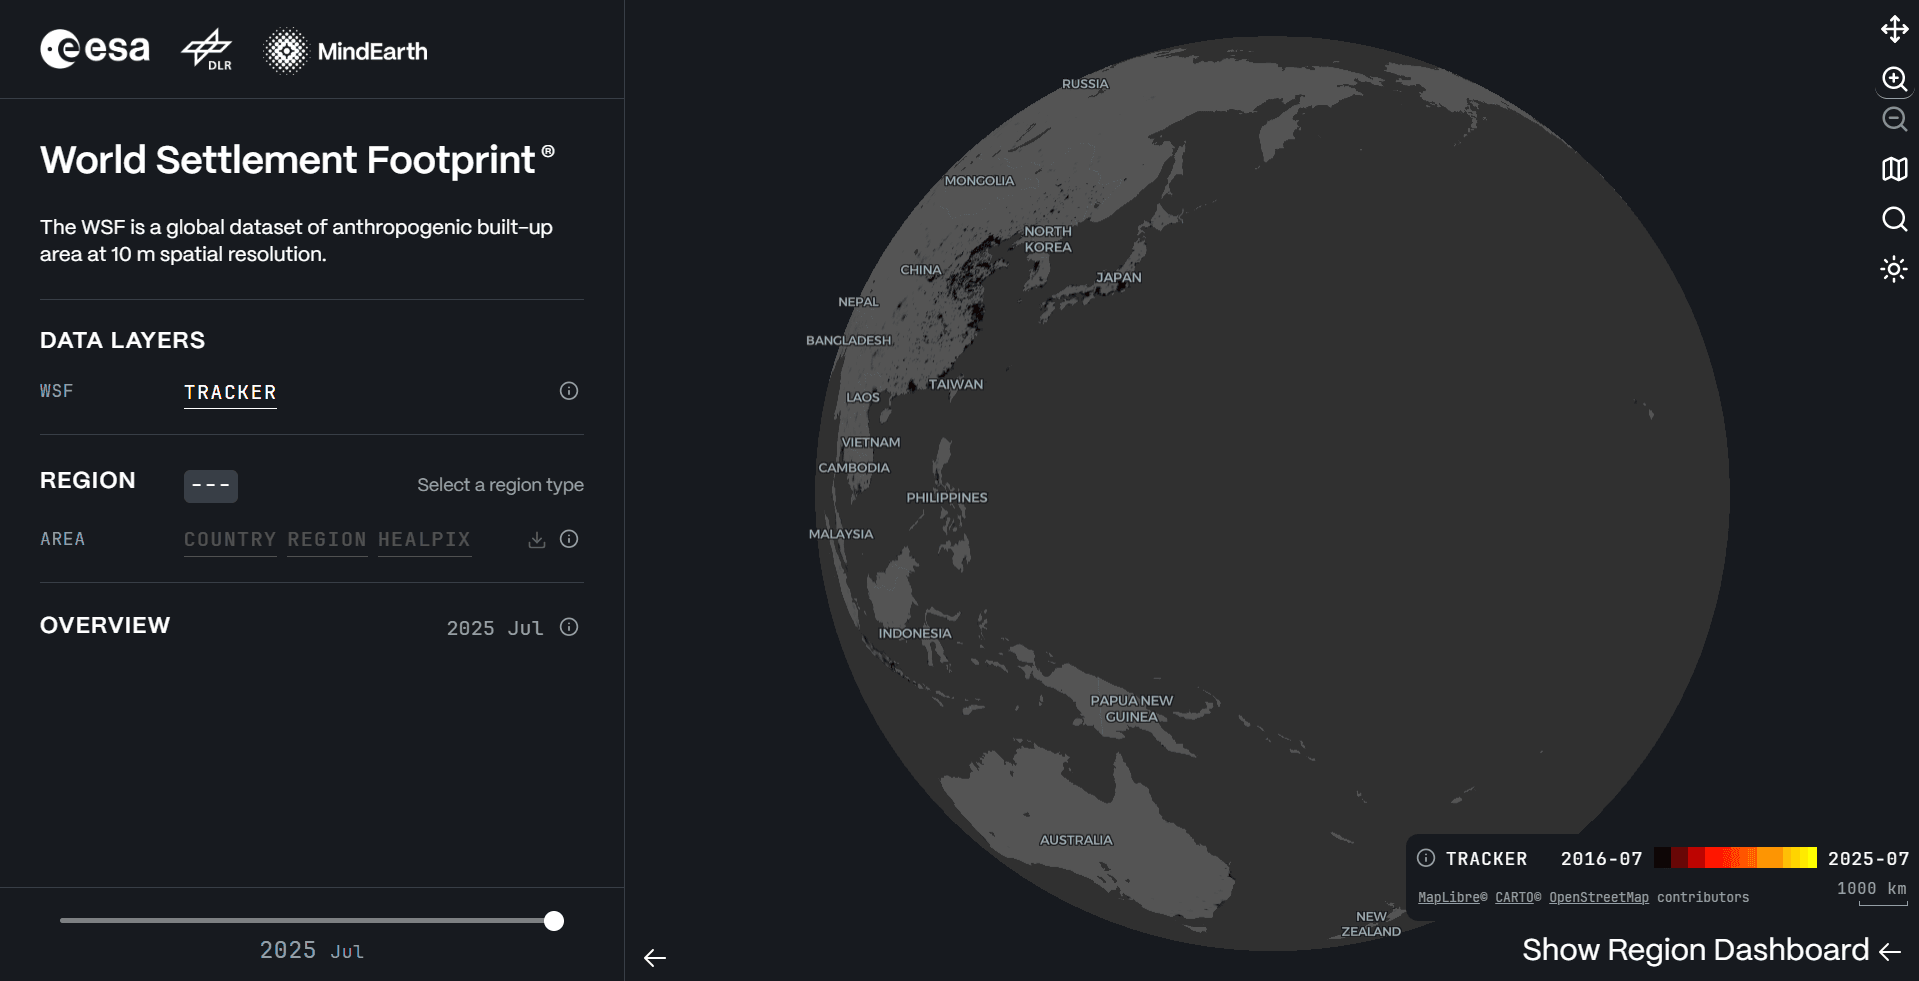Click the North Korea label

pyautogui.click(x=1048, y=239)
